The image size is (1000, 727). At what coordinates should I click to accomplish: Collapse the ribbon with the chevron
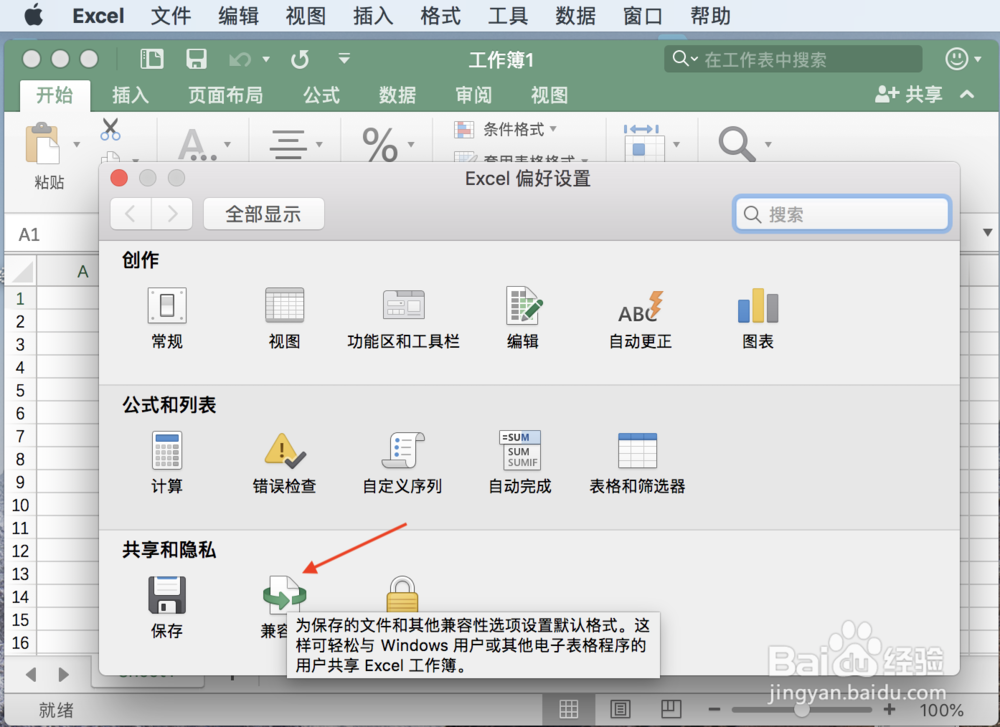[967, 95]
